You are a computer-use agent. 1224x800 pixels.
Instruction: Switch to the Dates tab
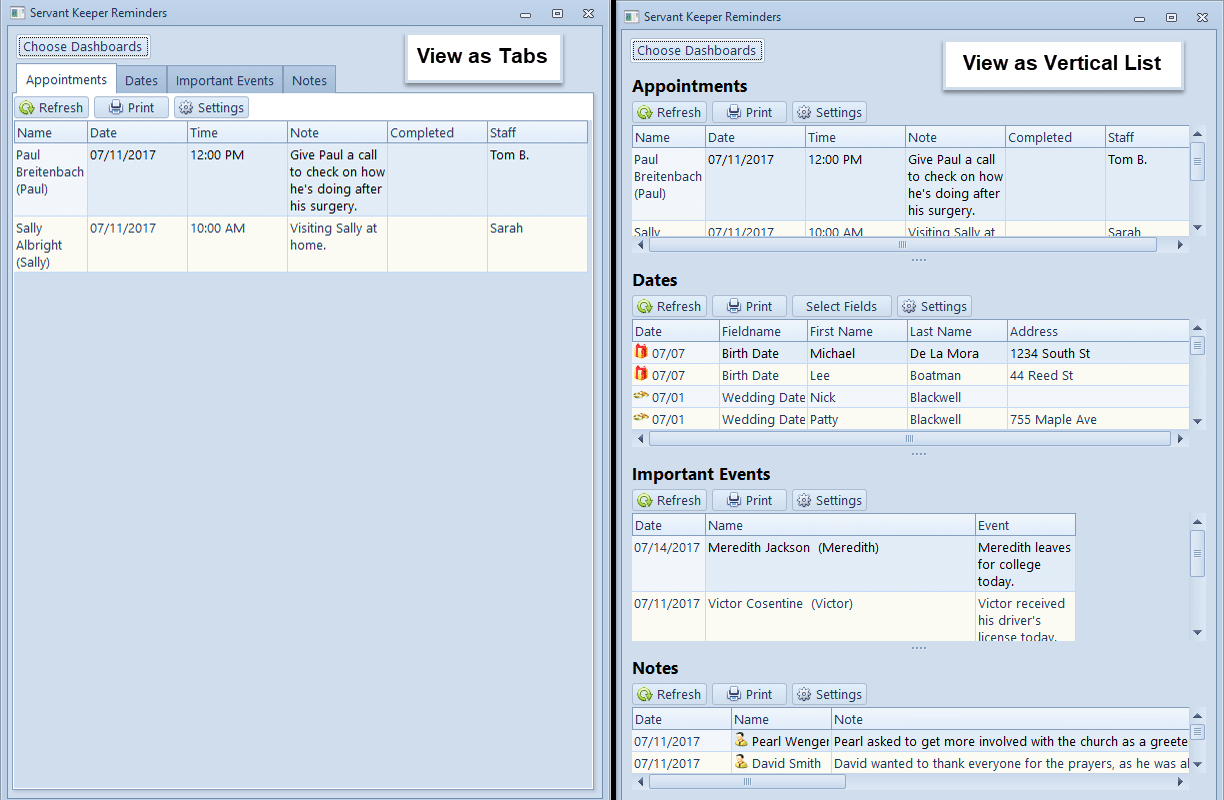[x=141, y=81]
